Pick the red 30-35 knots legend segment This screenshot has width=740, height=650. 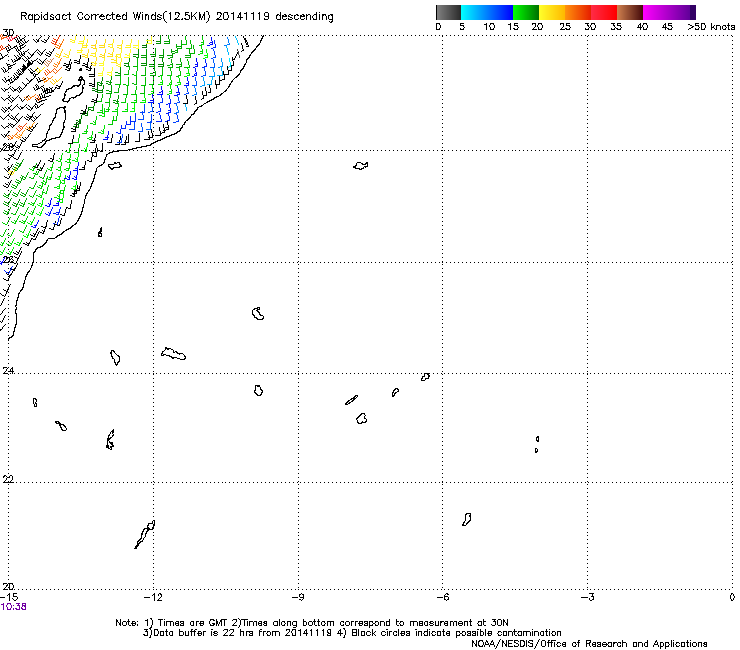click(x=604, y=12)
